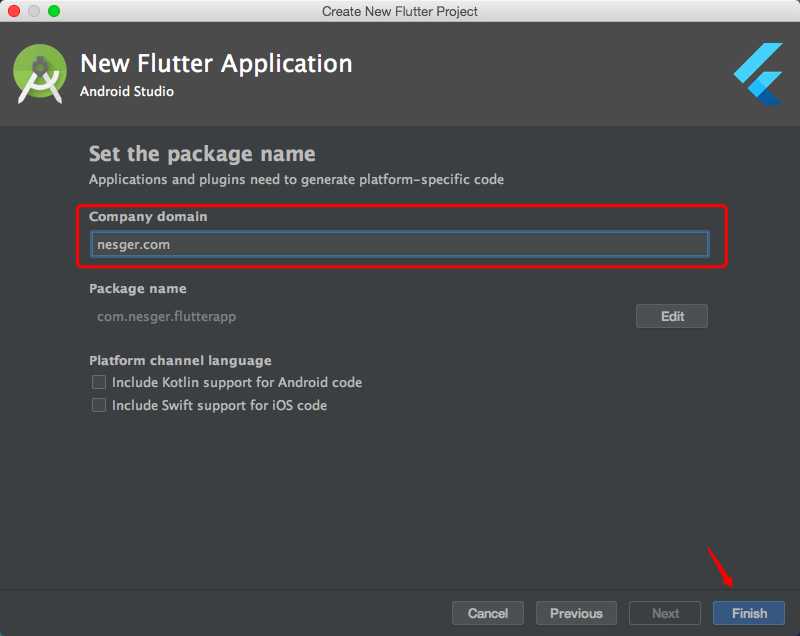Close the Create New Flutter Project window
Image resolution: width=800 pixels, height=636 pixels.
point(14,11)
